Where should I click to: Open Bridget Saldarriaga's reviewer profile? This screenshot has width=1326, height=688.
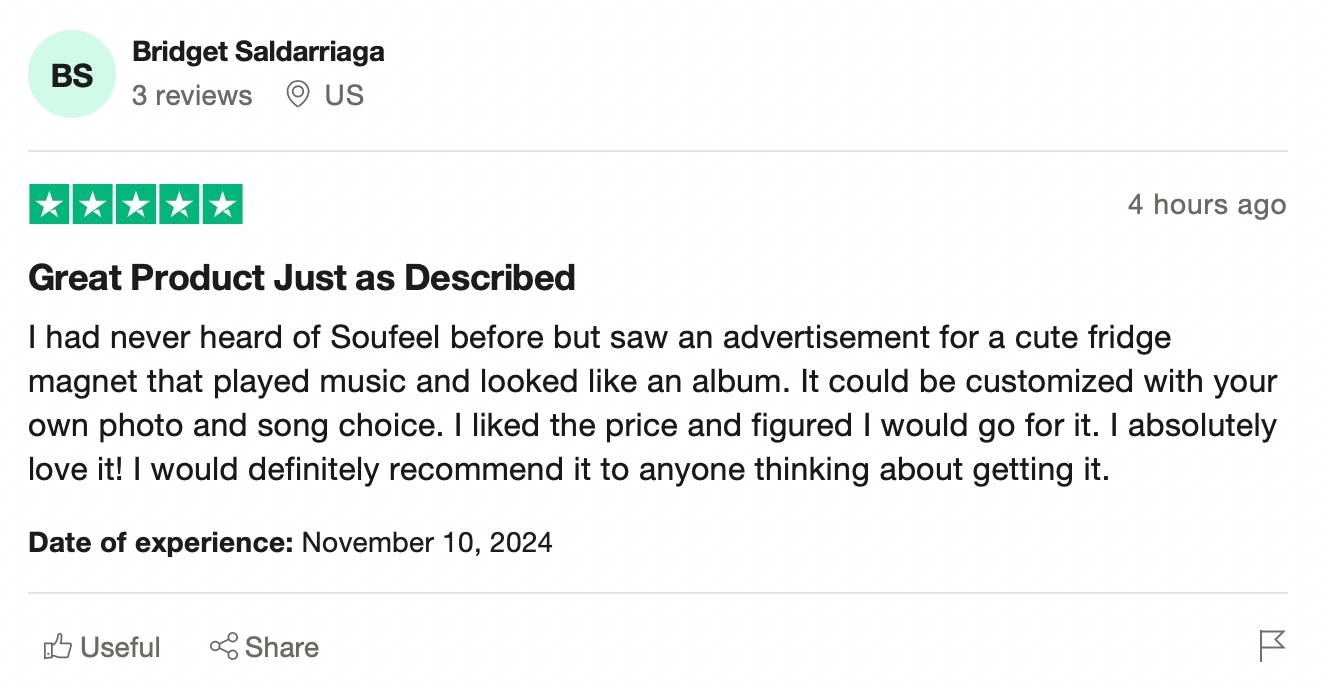[258, 52]
